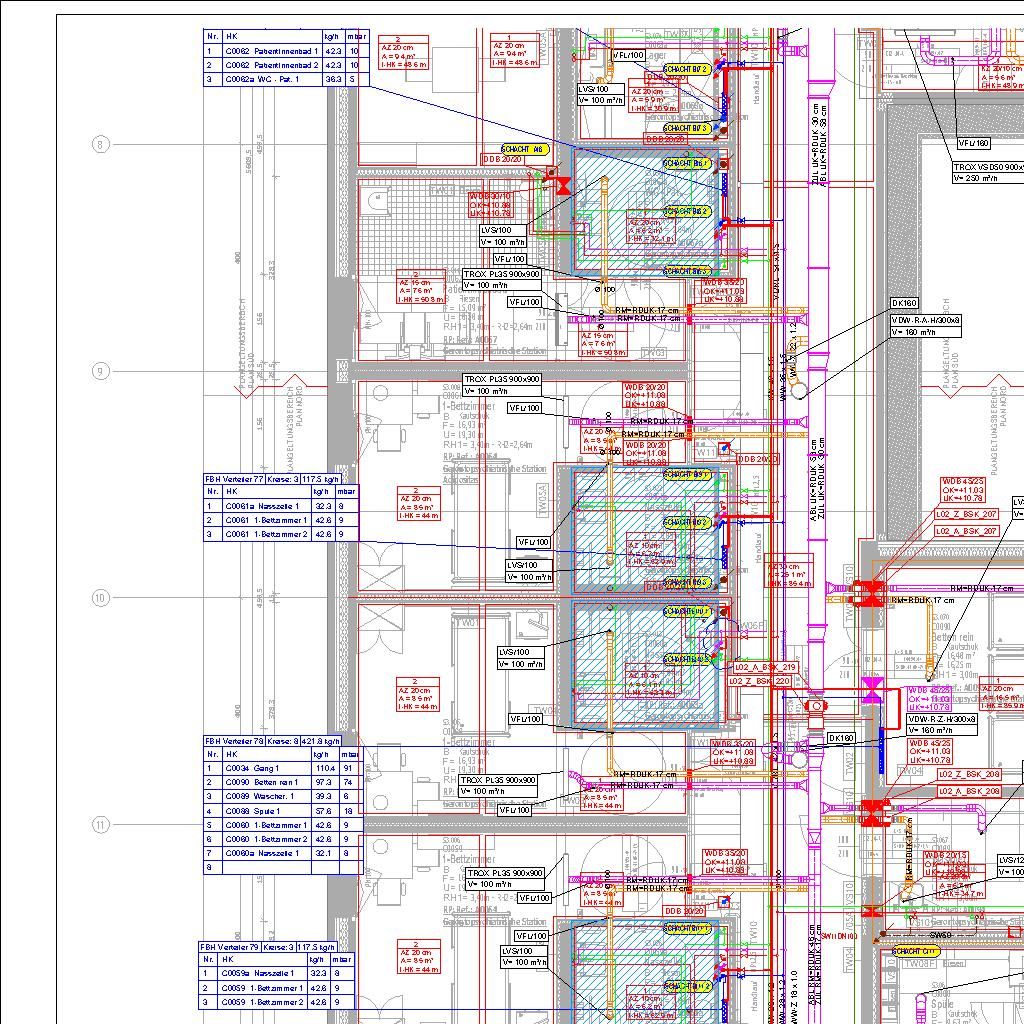Select the L02_A_BSK_208 damper label

[x=969, y=791]
